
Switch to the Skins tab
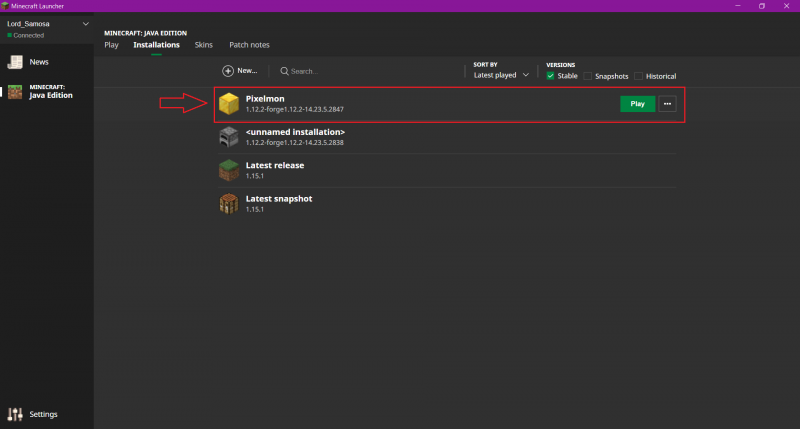point(204,45)
